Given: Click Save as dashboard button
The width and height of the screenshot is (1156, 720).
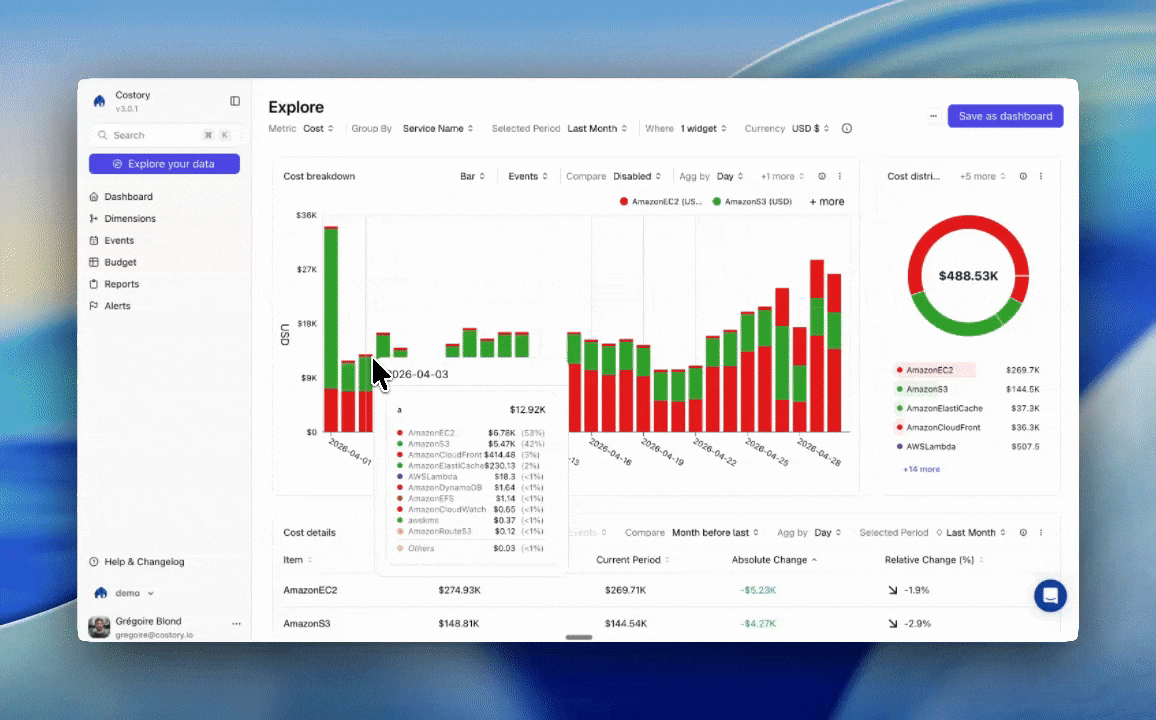Looking at the screenshot, I should [x=1006, y=116].
